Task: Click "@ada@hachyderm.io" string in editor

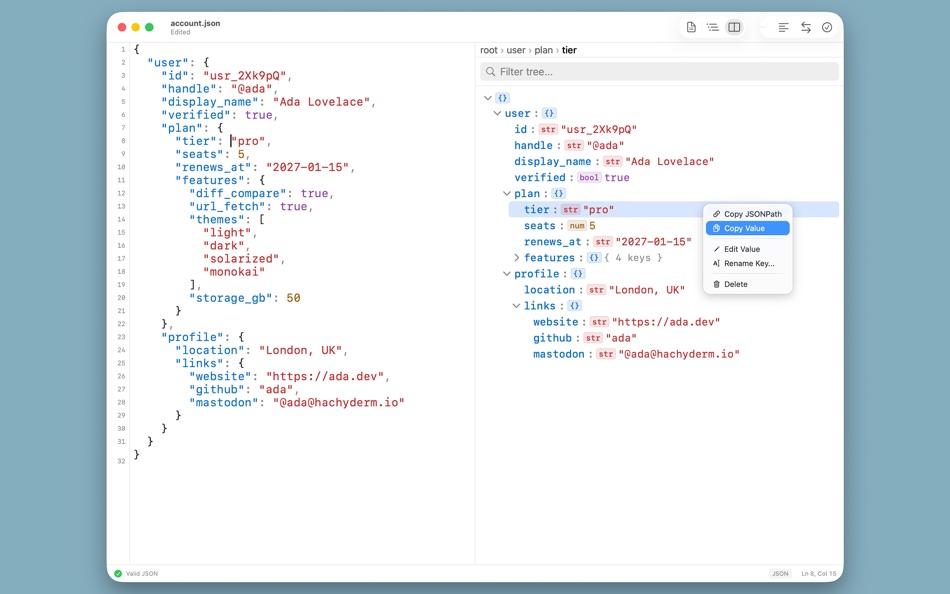Action: pyautogui.click(x=339, y=402)
